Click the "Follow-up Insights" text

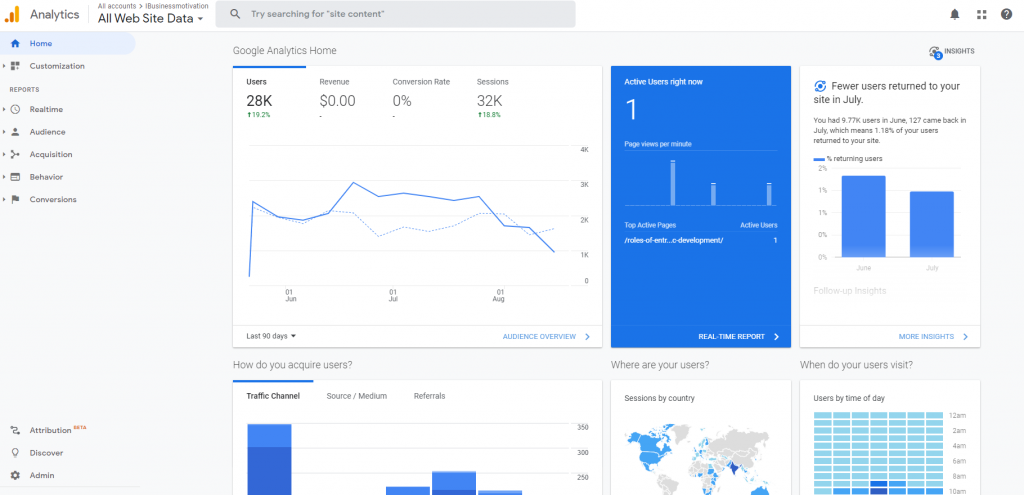850,291
